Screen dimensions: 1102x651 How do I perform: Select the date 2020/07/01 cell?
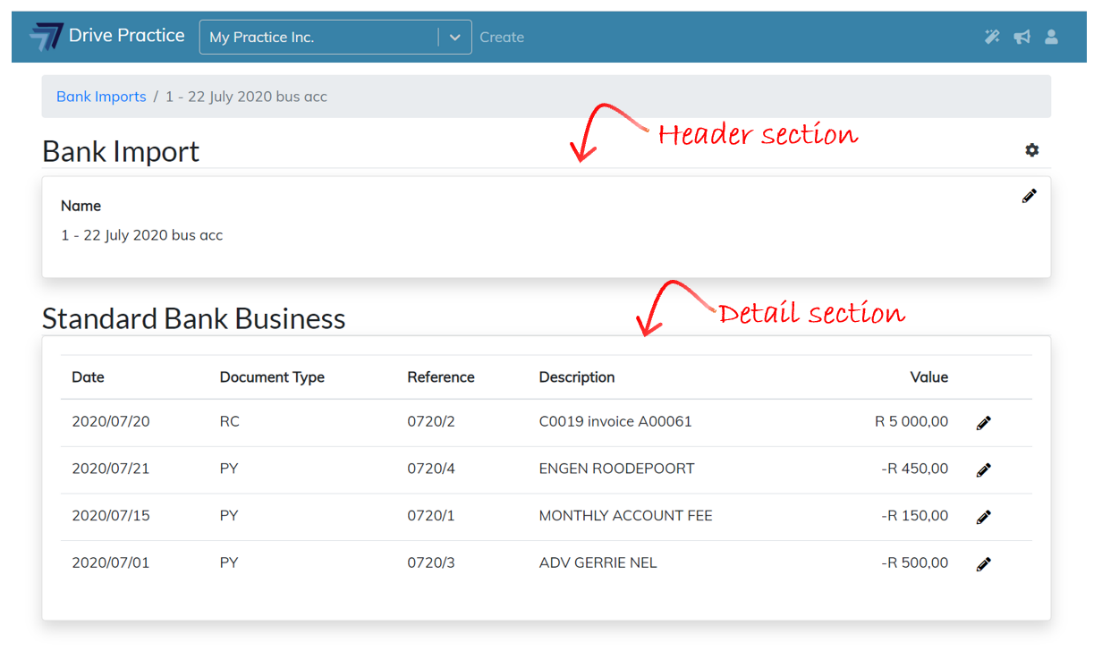(110, 562)
